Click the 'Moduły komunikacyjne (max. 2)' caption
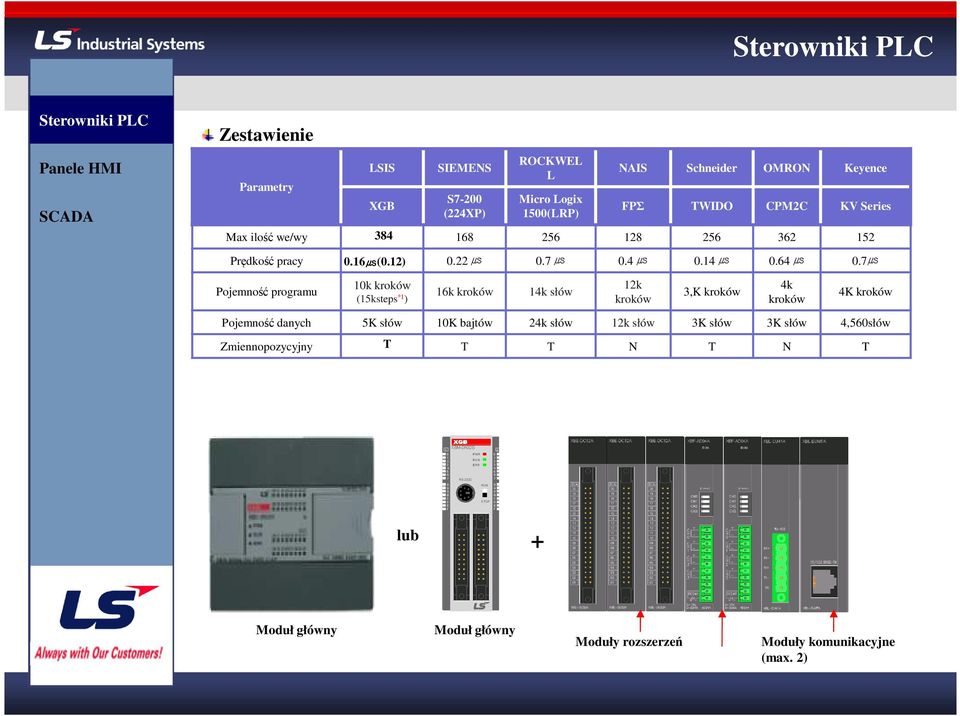Viewport: 960px width, 716px height. click(828, 649)
